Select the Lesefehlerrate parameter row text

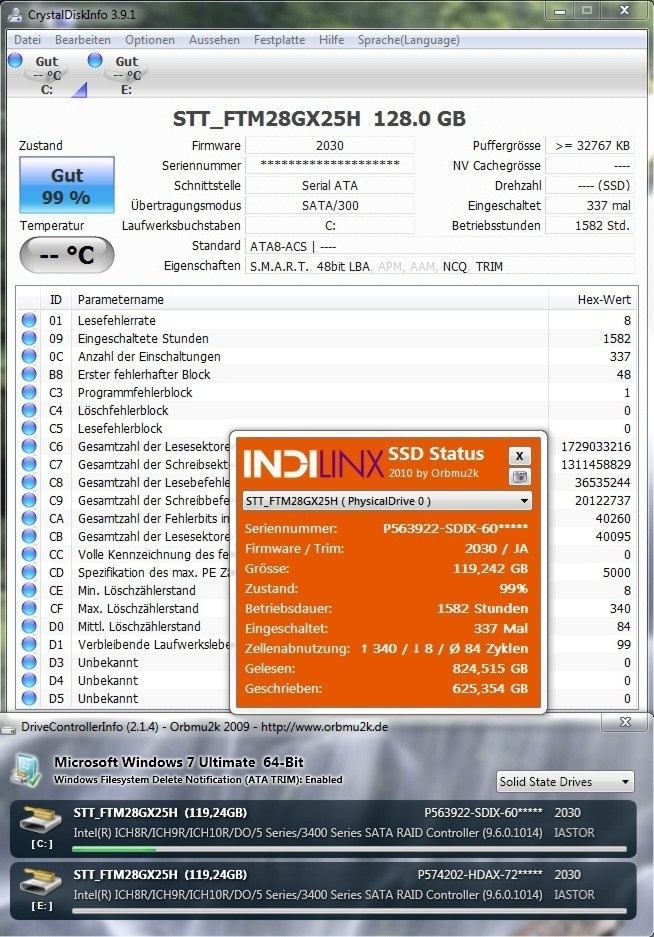[117, 320]
